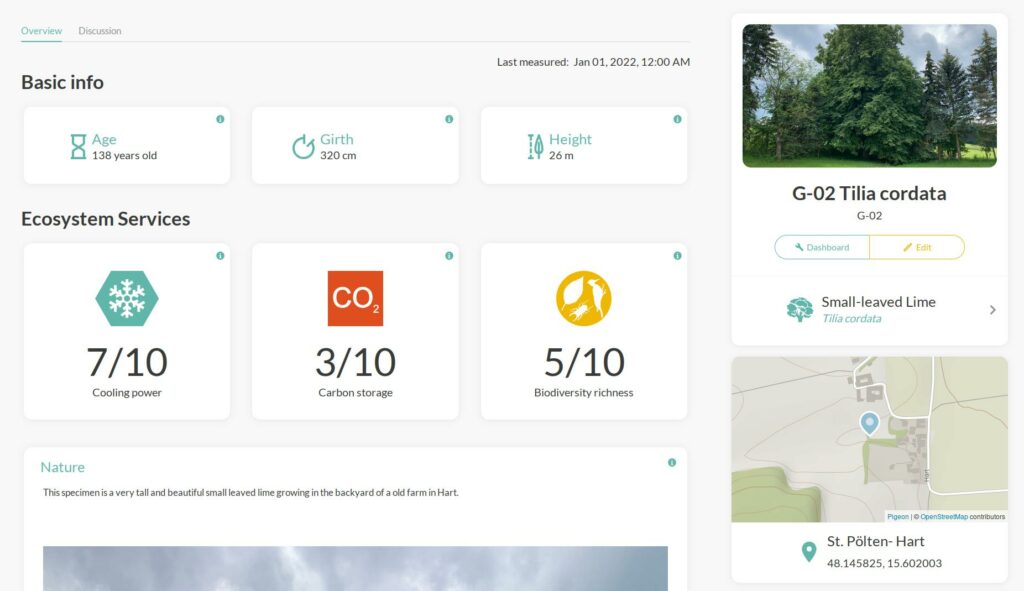Click the 5/10 Biodiversity richness score
Viewport: 1024px width, 591px height.
click(584, 362)
